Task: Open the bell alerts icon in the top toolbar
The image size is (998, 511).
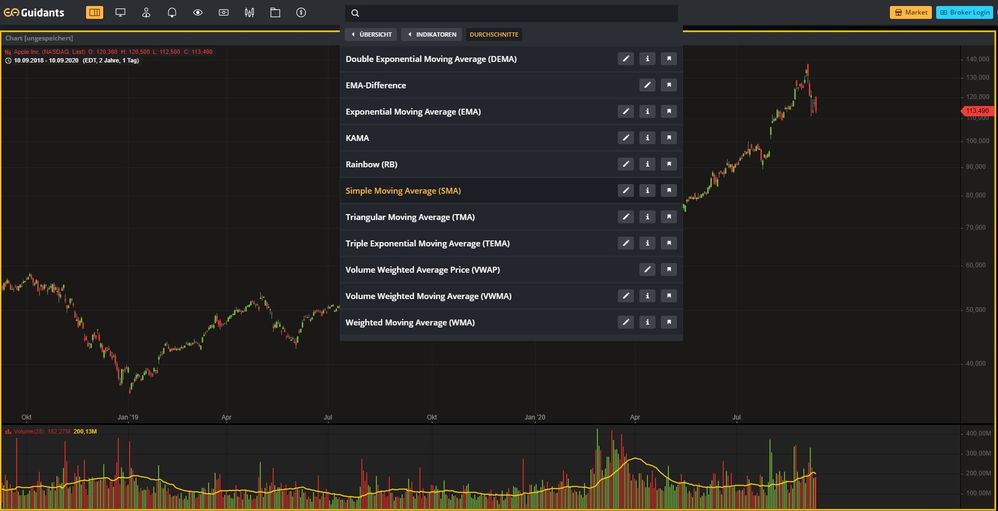Action: click(172, 13)
